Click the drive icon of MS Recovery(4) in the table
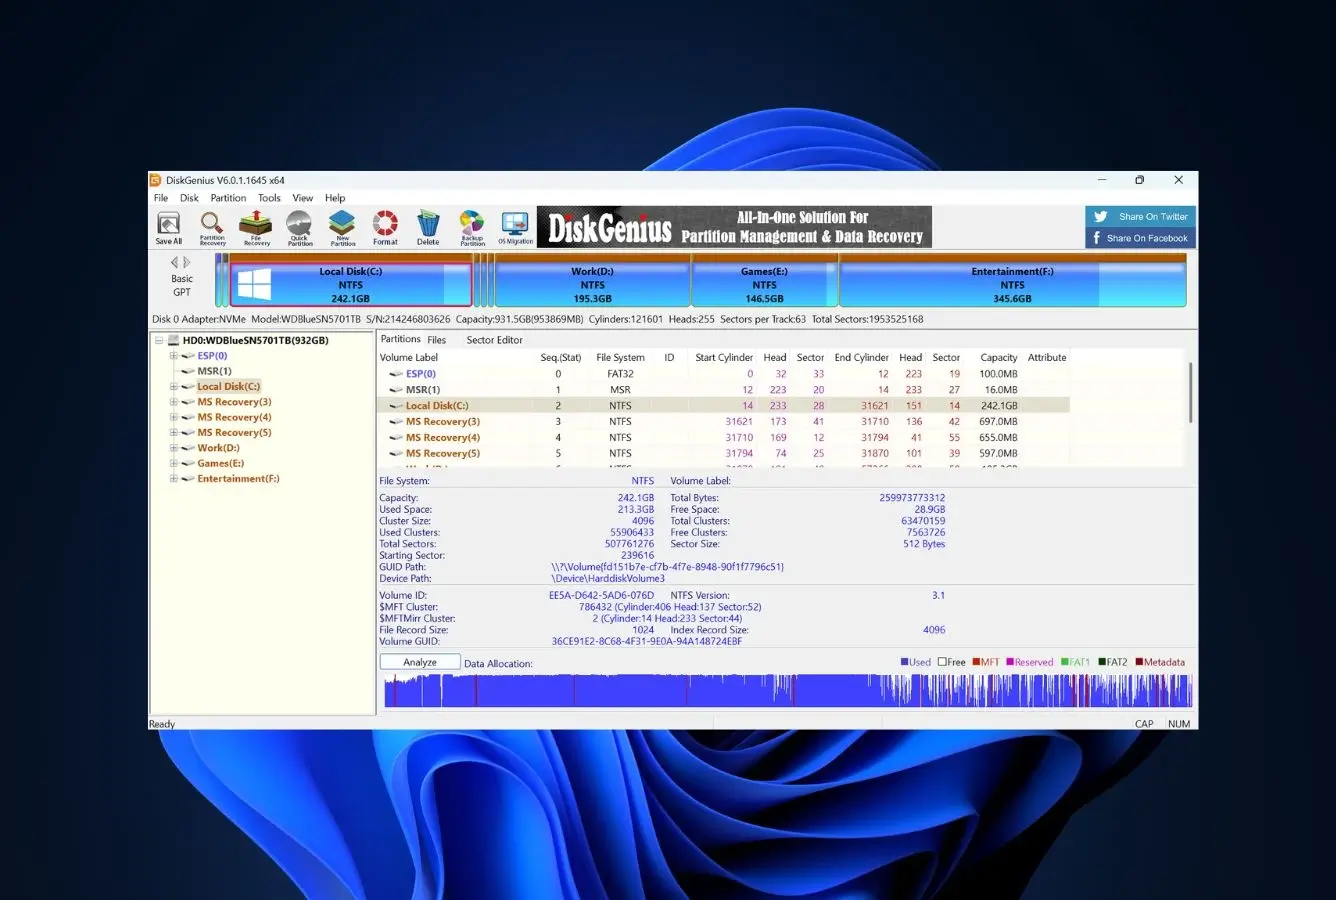This screenshot has height=900, width=1336. [396, 438]
